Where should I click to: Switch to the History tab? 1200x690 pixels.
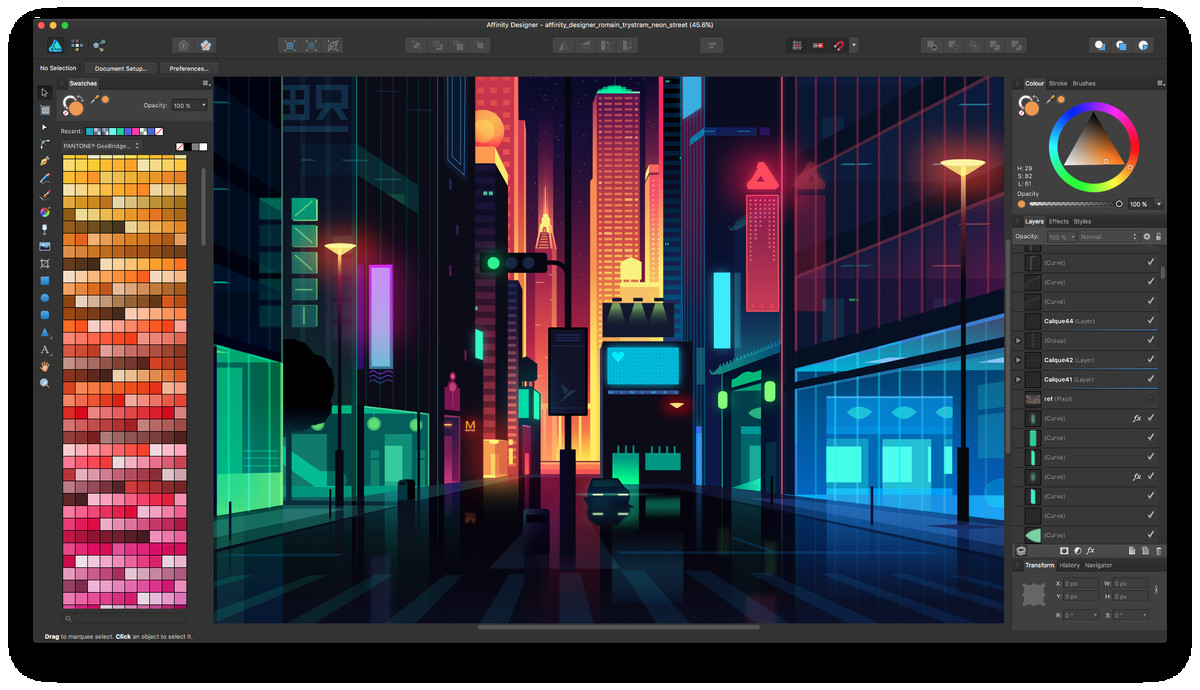(1070, 565)
